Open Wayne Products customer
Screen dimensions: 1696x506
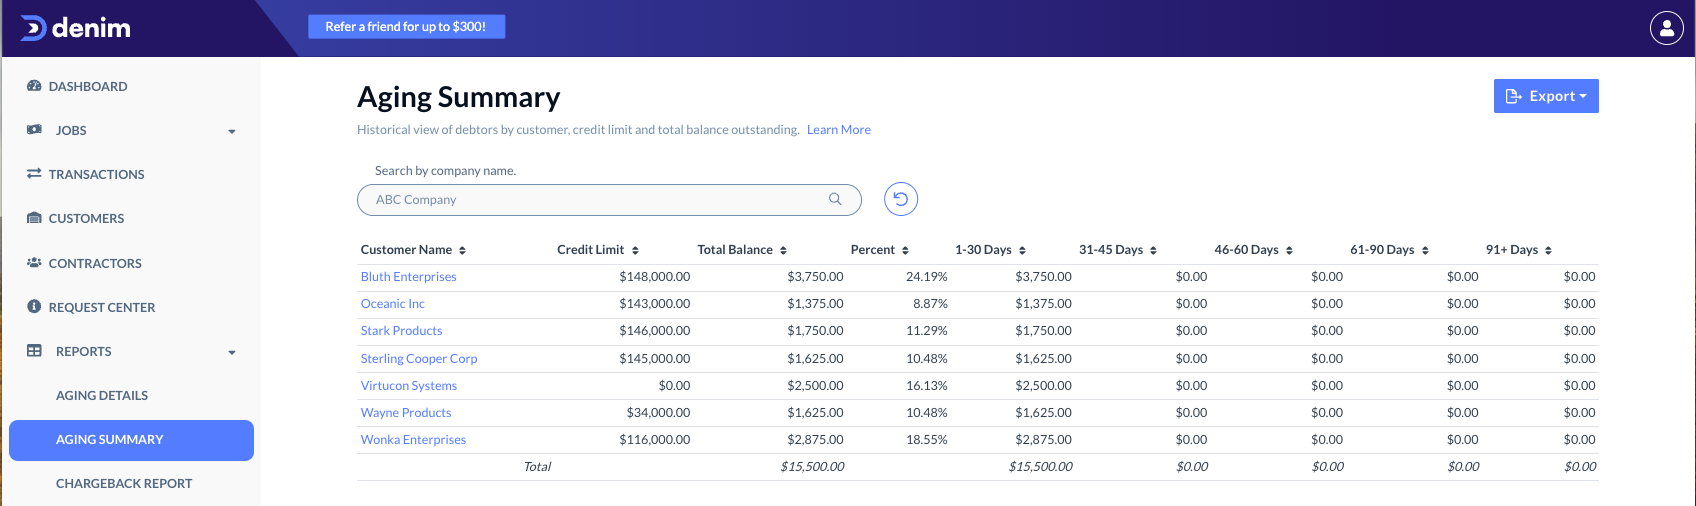pyautogui.click(x=406, y=412)
